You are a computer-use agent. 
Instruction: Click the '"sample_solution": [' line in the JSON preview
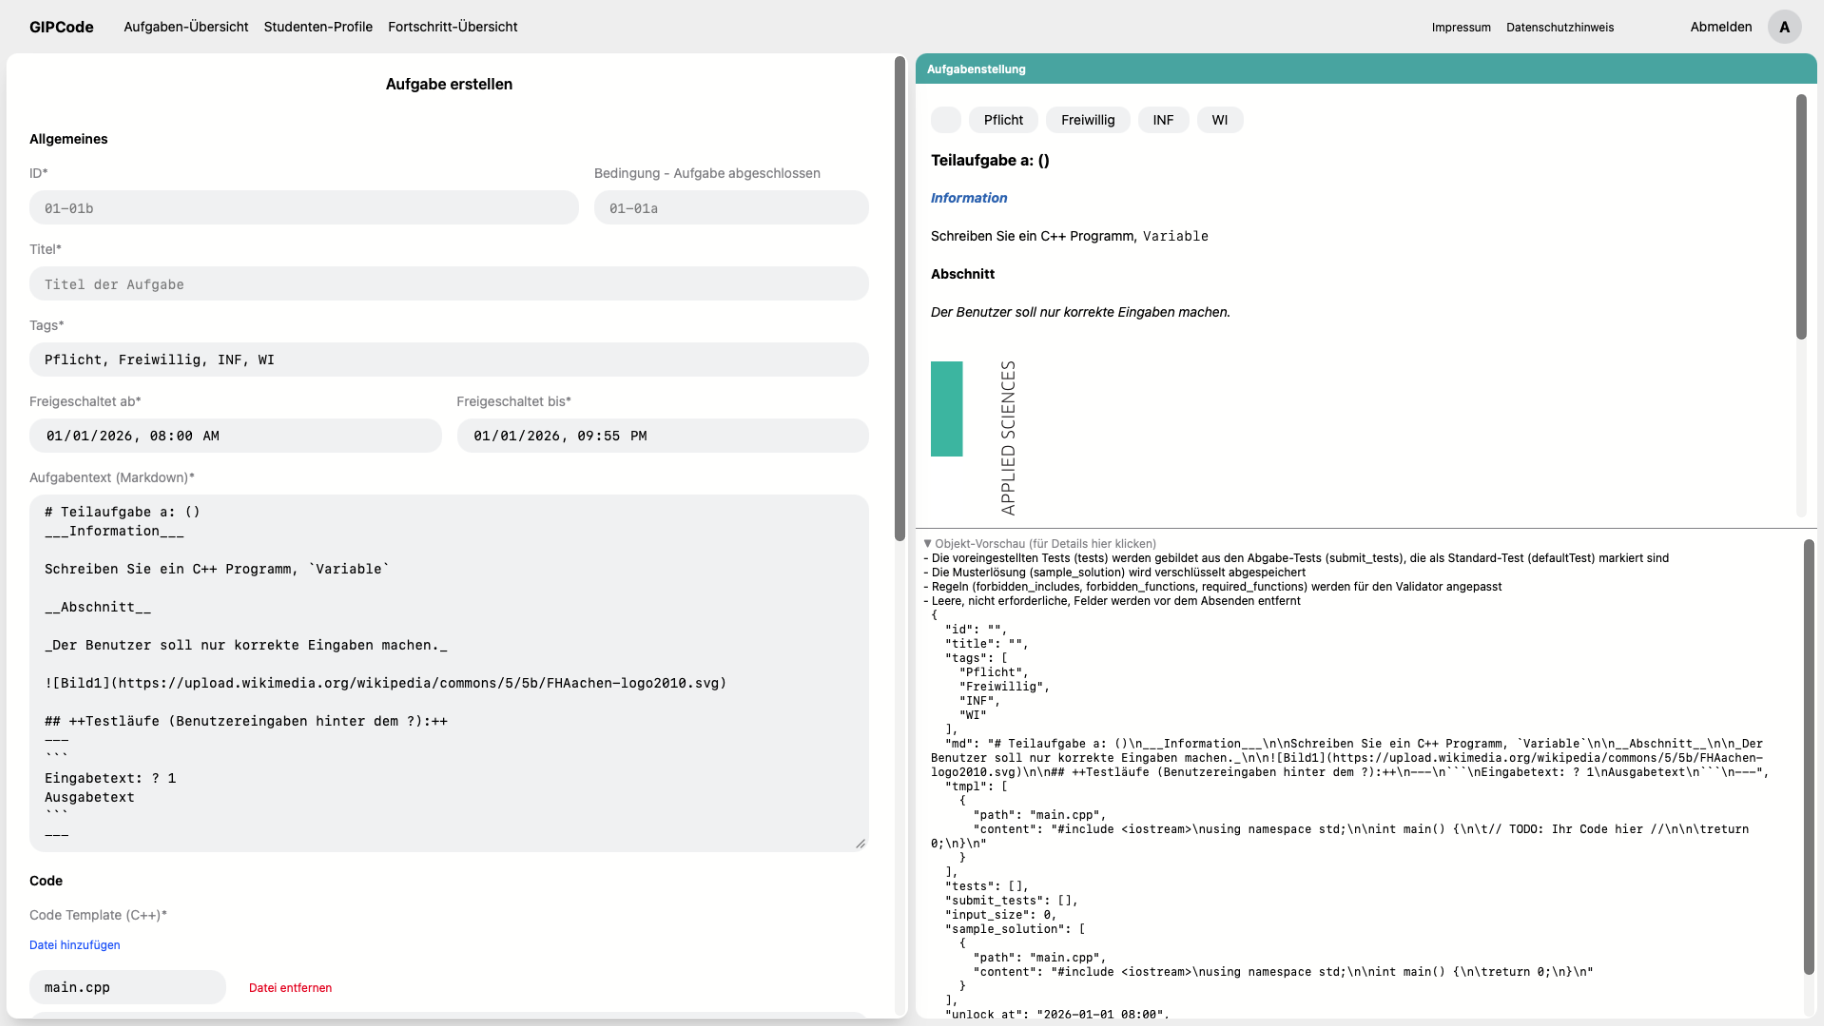tap(1015, 929)
